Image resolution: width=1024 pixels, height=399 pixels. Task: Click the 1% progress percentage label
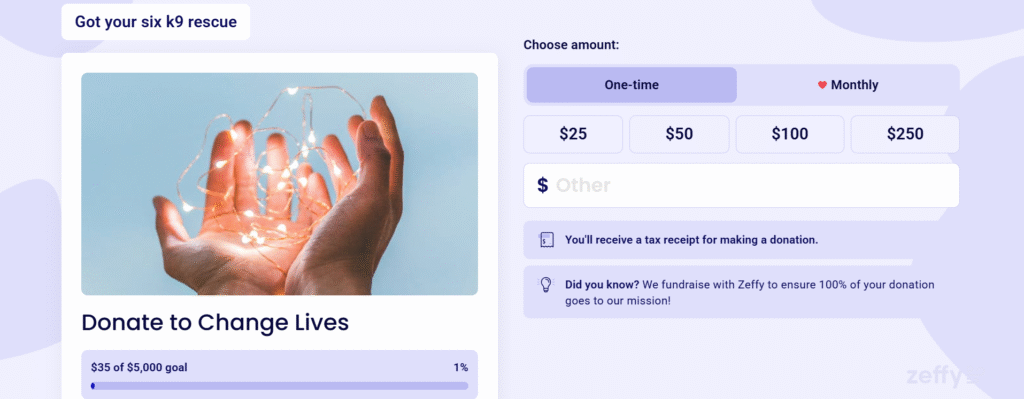pyautogui.click(x=461, y=368)
